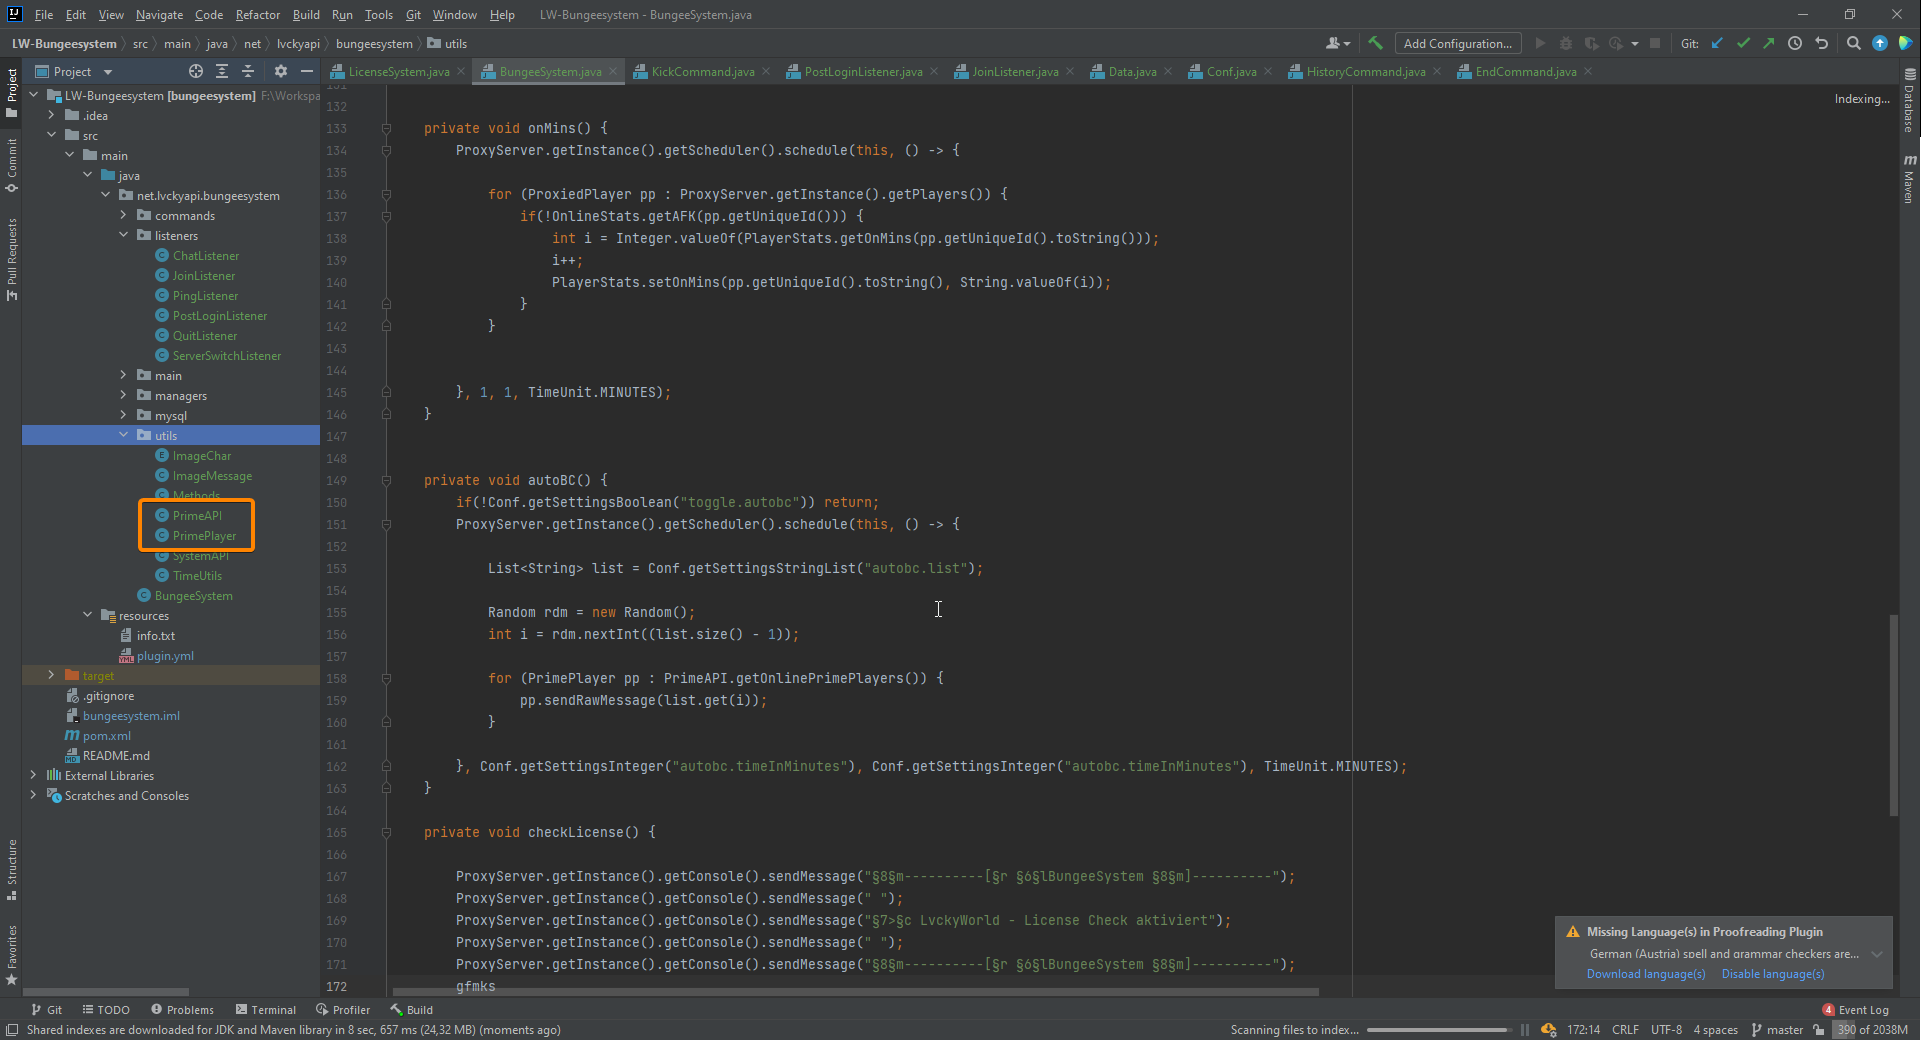This screenshot has height=1040, width=1921.
Task: Open Git history clock icon
Action: pos(1795,43)
